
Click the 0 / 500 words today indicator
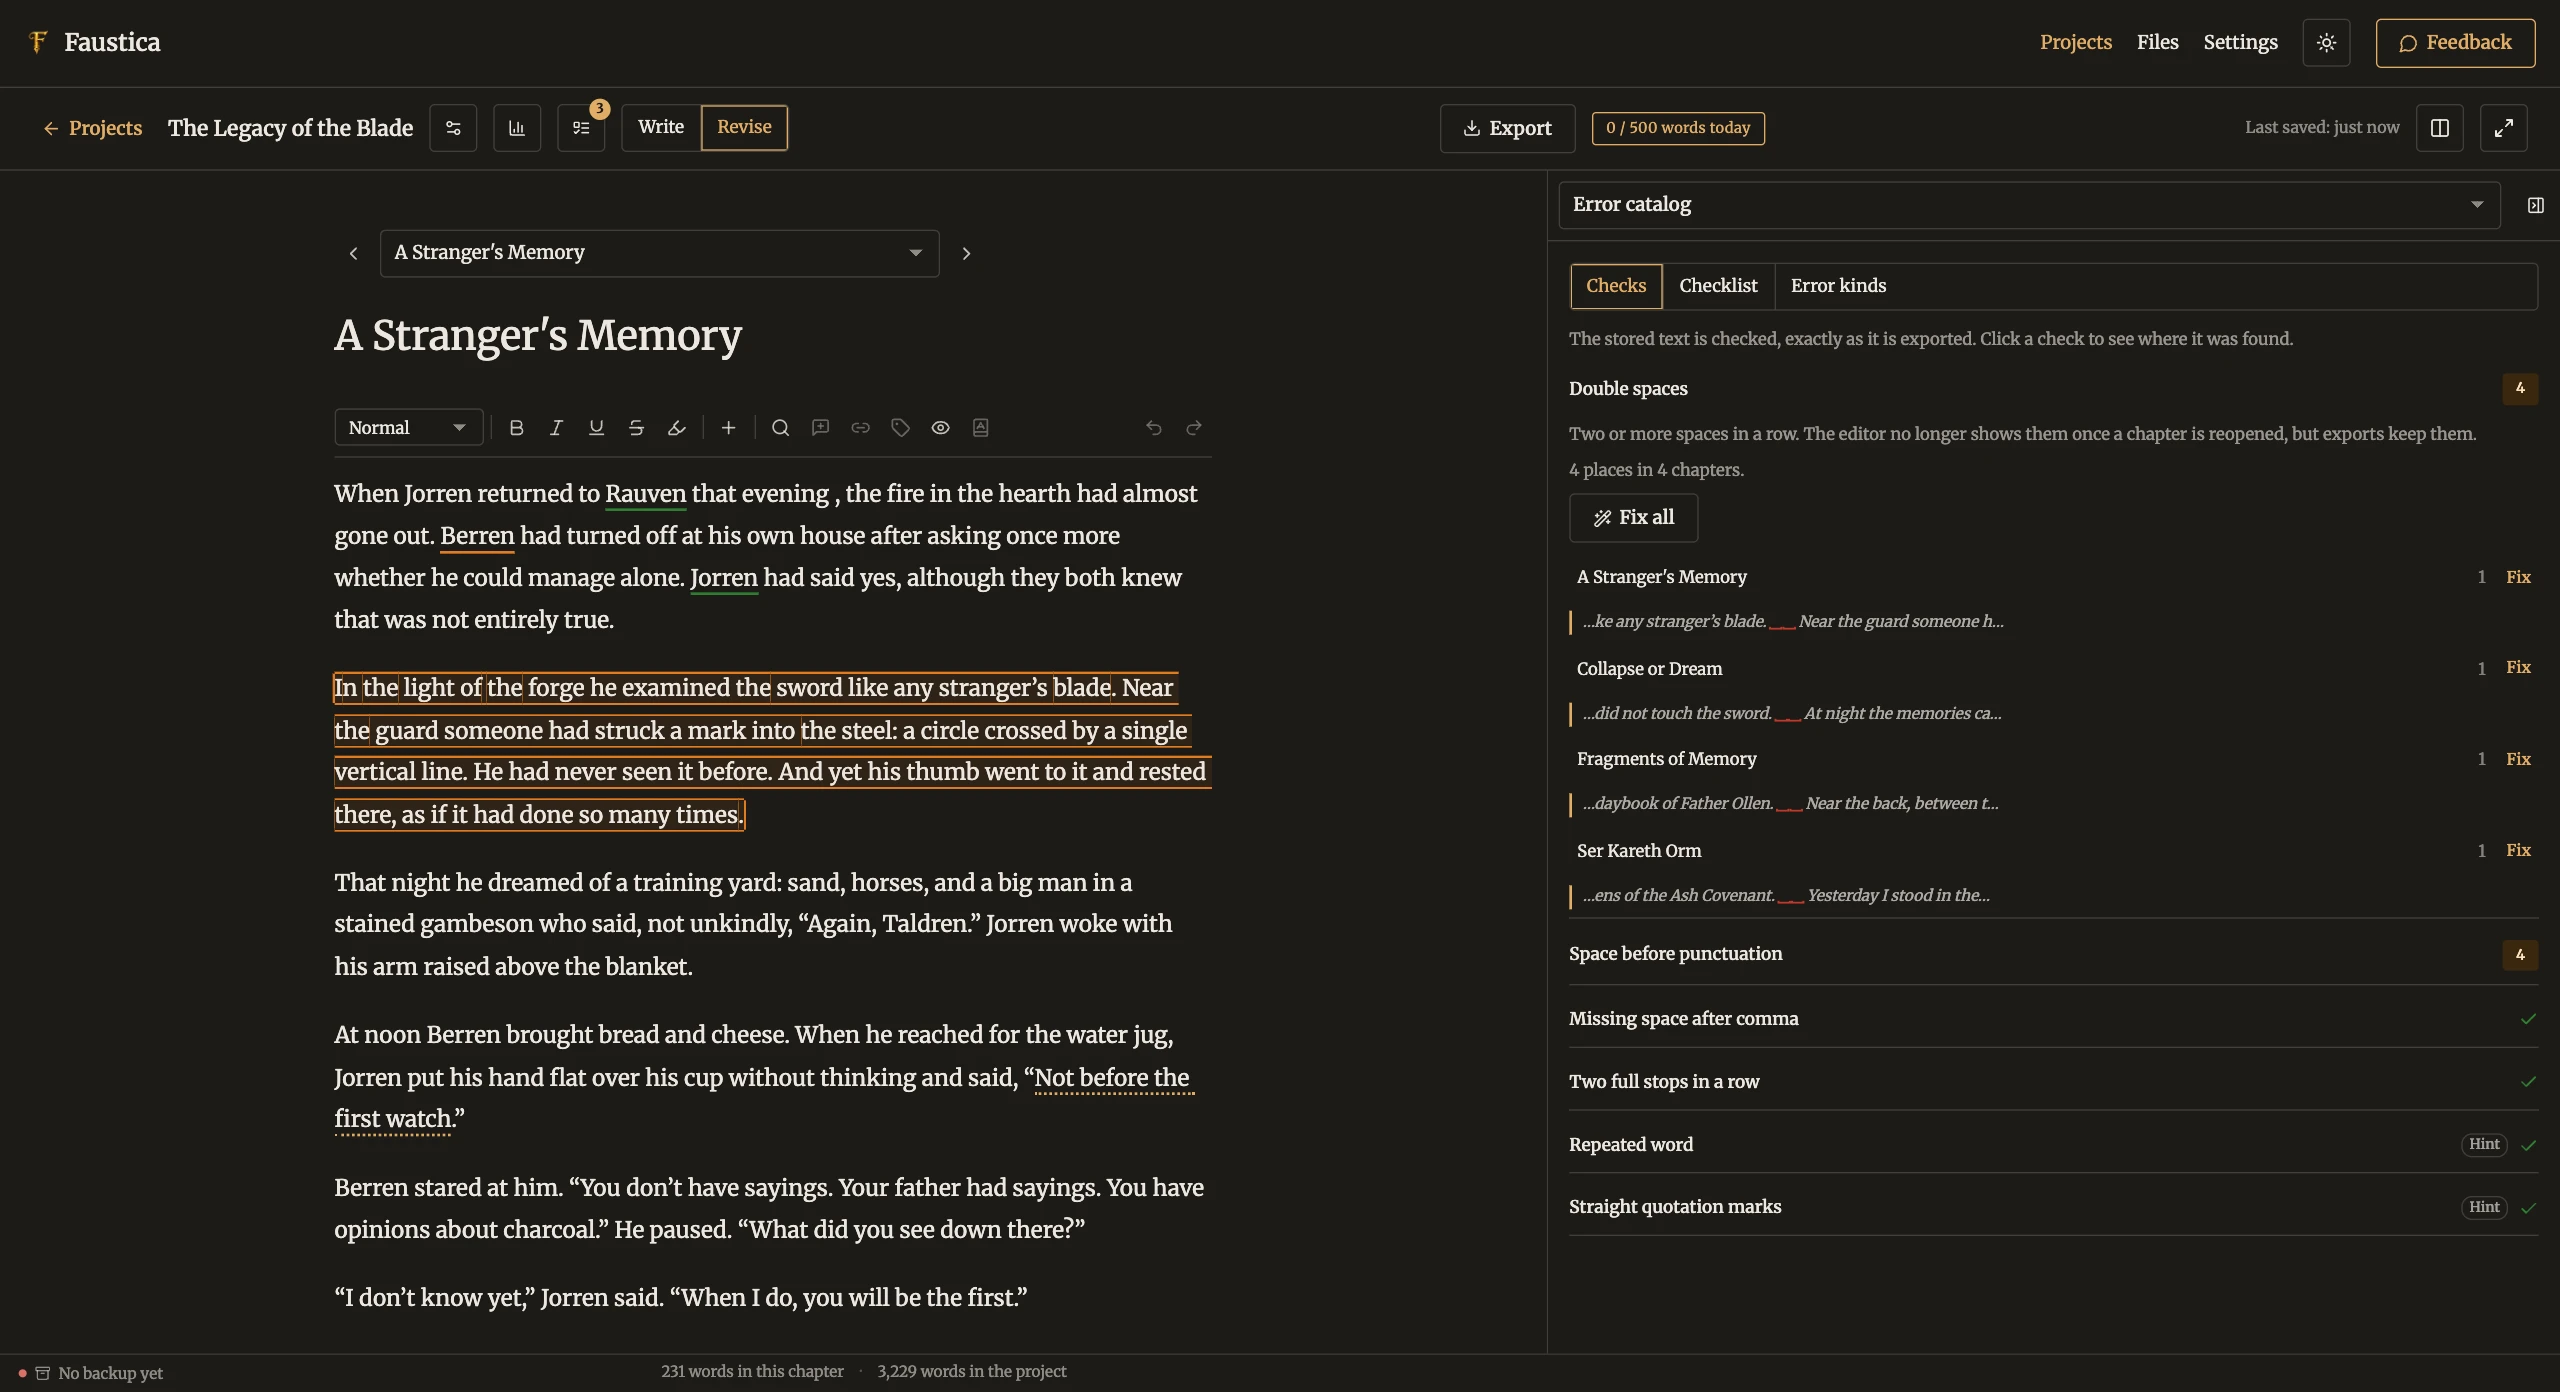click(1678, 128)
